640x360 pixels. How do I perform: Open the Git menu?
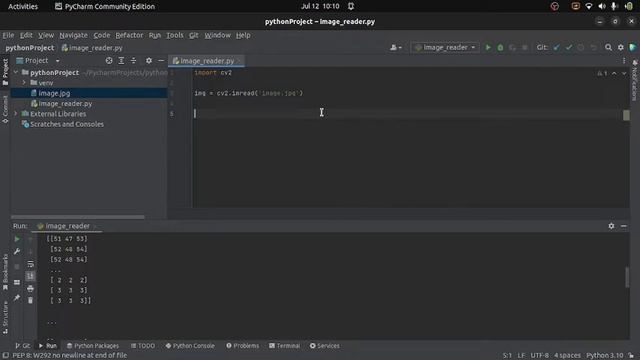tap(194, 35)
